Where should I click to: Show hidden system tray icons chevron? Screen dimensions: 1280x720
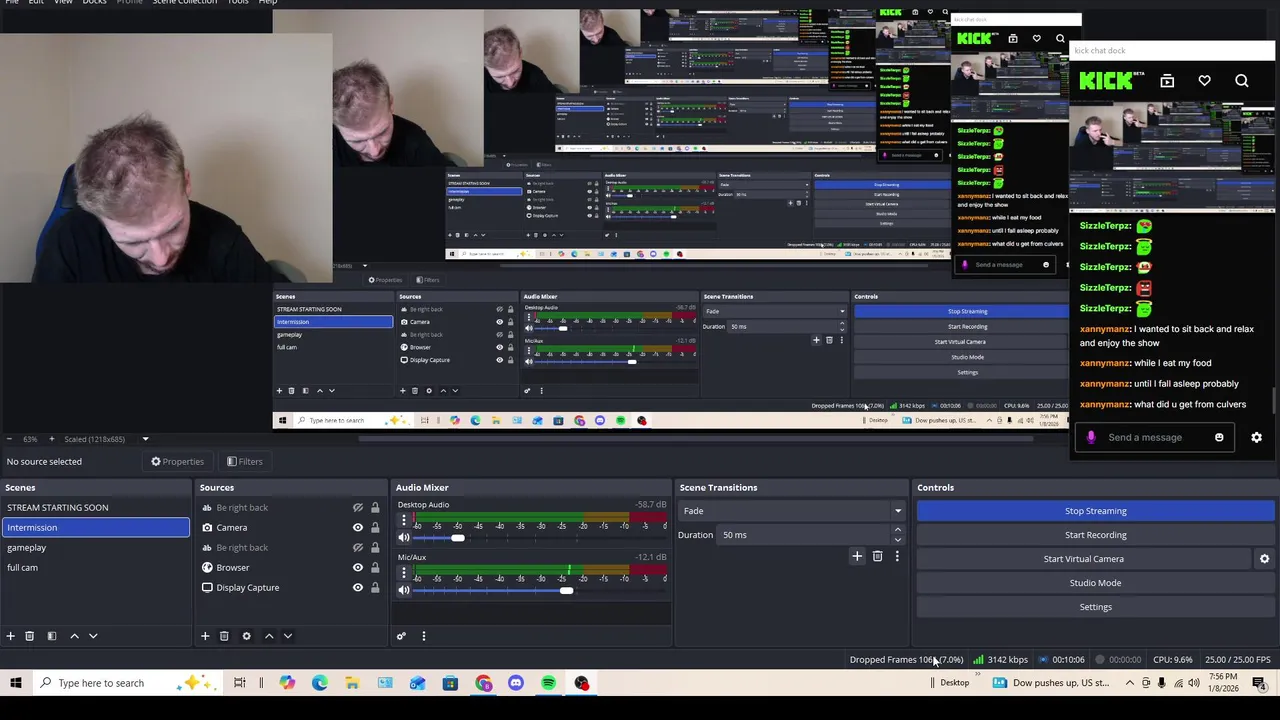1130,683
